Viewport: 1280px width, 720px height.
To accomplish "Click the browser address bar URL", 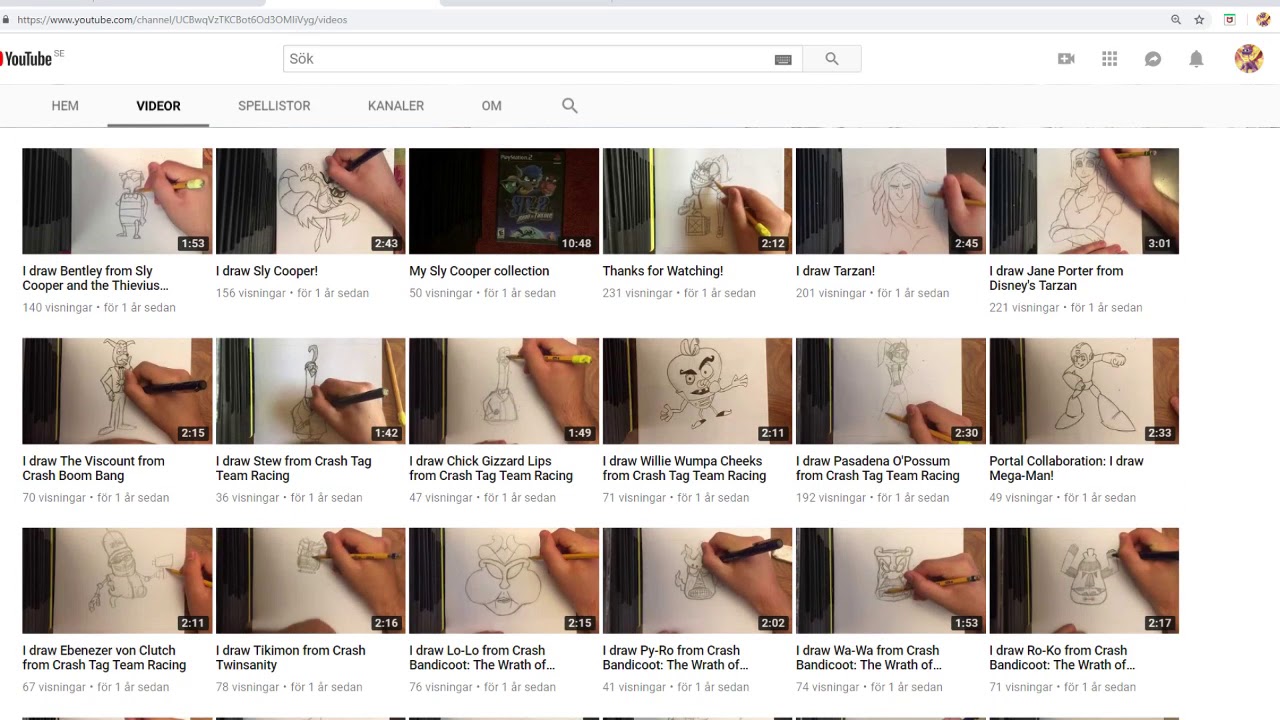I will [x=182, y=20].
